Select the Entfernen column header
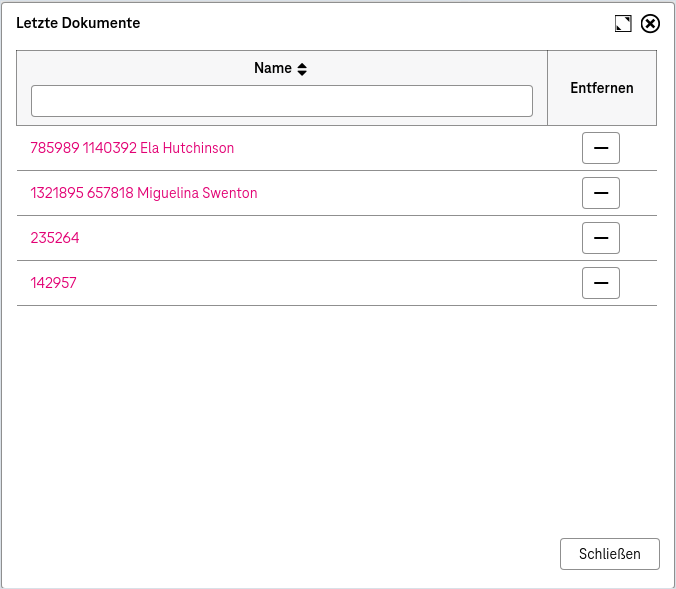The image size is (676, 589). coord(602,88)
